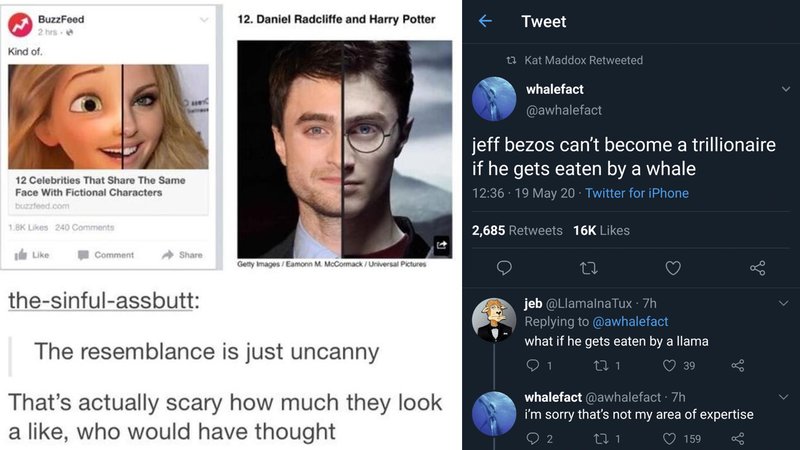
Task: Like the main whalefact tweet
Action: point(673,267)
